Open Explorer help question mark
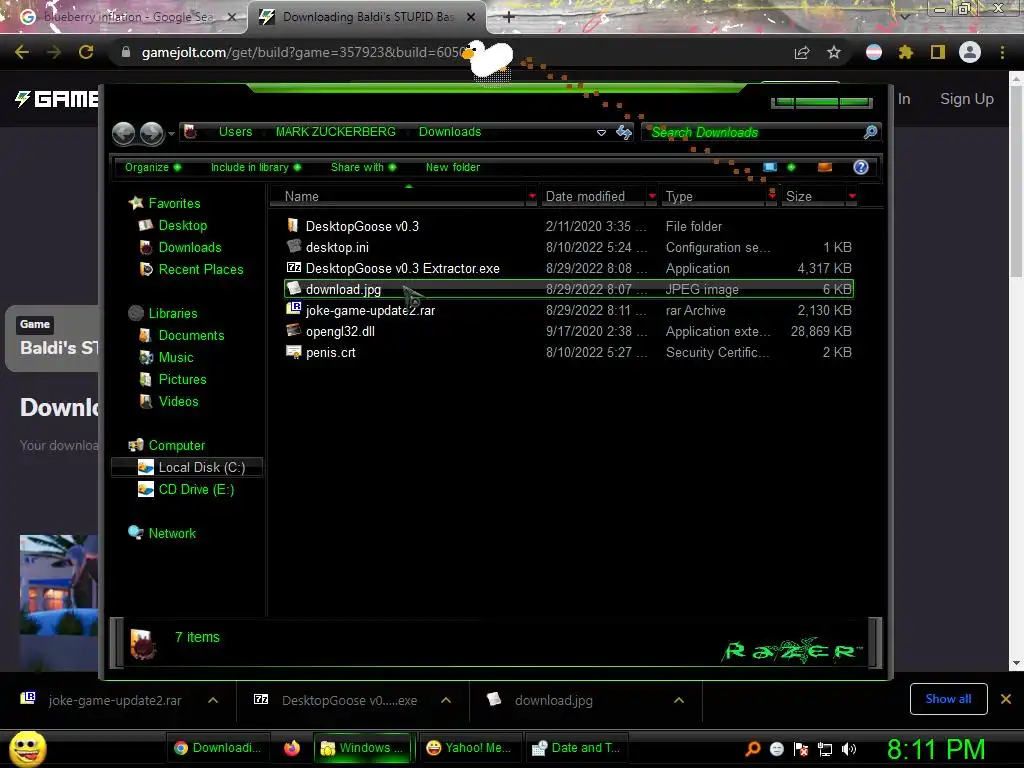This screenshot has height=768, width=1024. pos(861,167)
